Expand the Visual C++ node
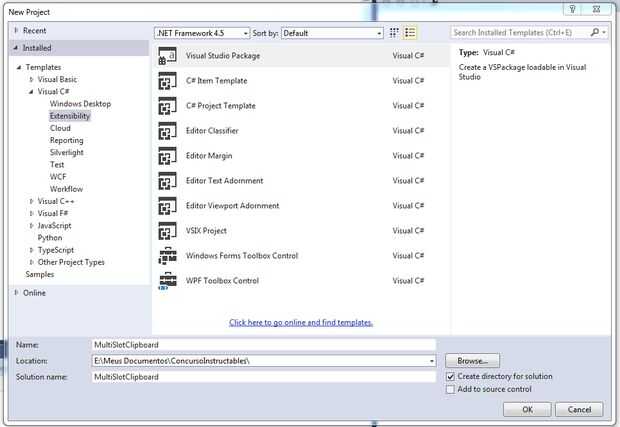The image size is (620, 427). tap(31, 201)
